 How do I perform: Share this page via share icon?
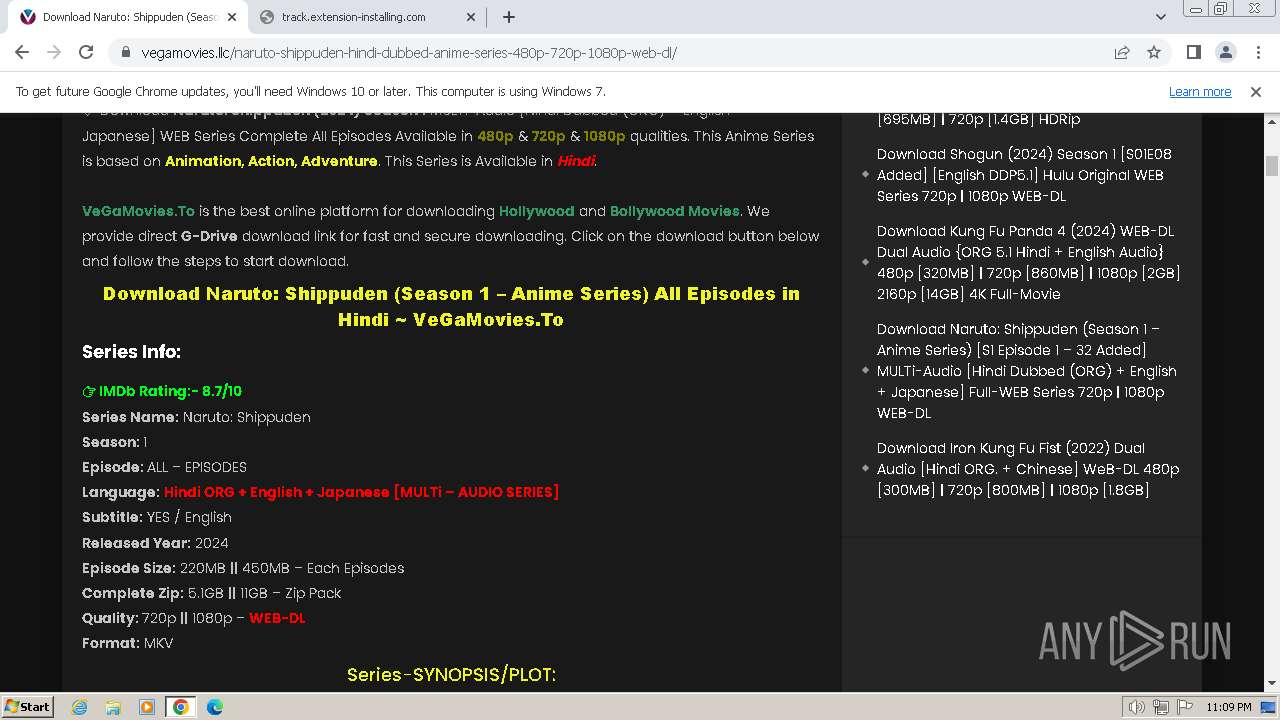click(x=1122, y=52)
